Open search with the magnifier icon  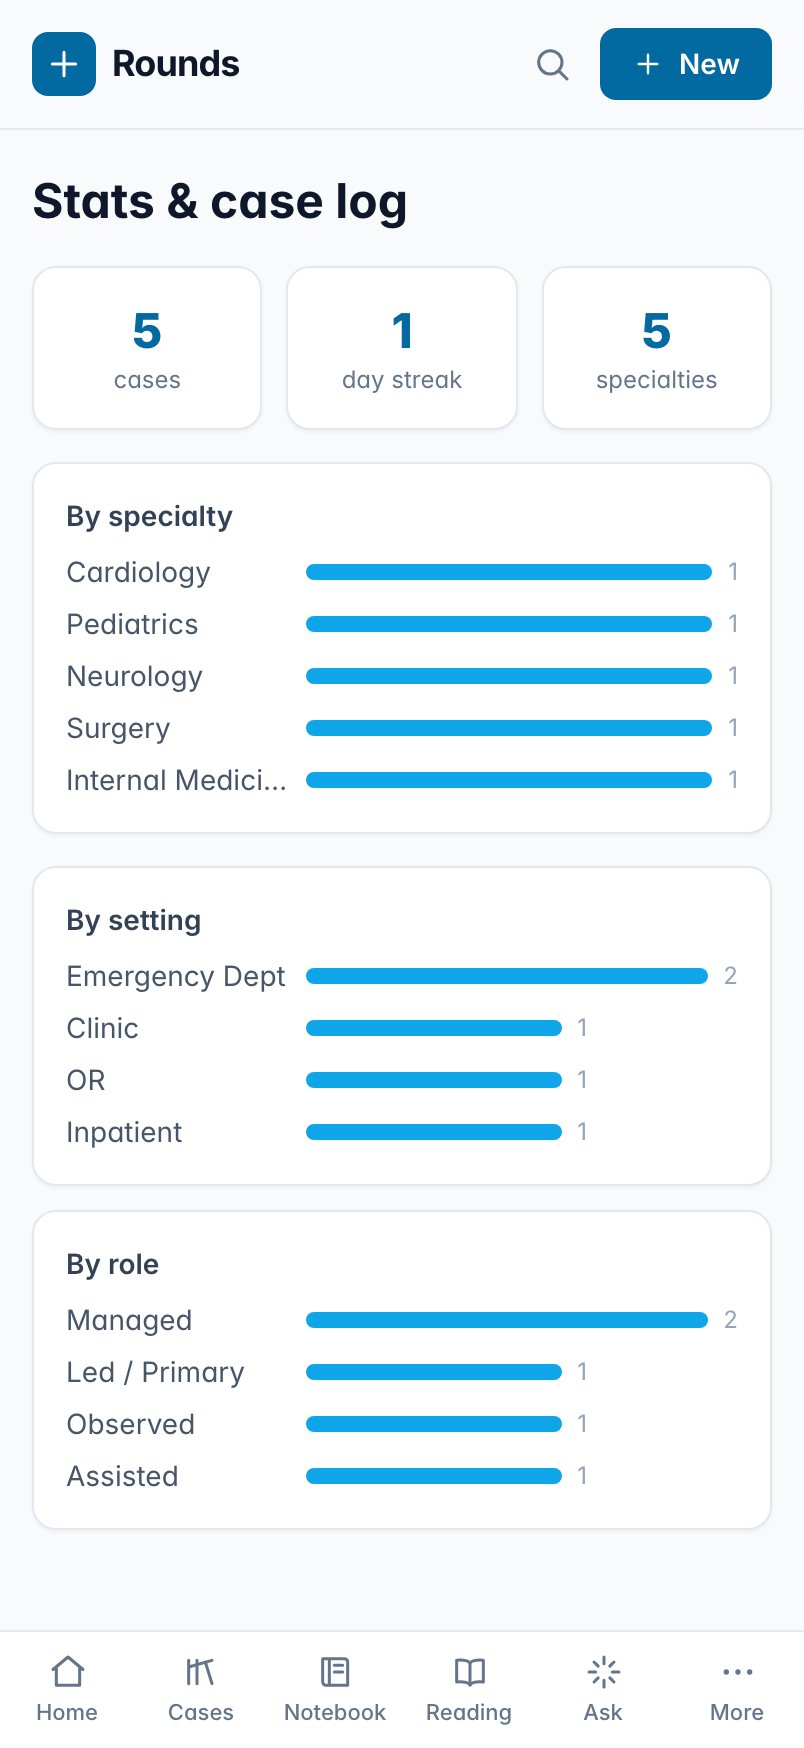point(553,64)
